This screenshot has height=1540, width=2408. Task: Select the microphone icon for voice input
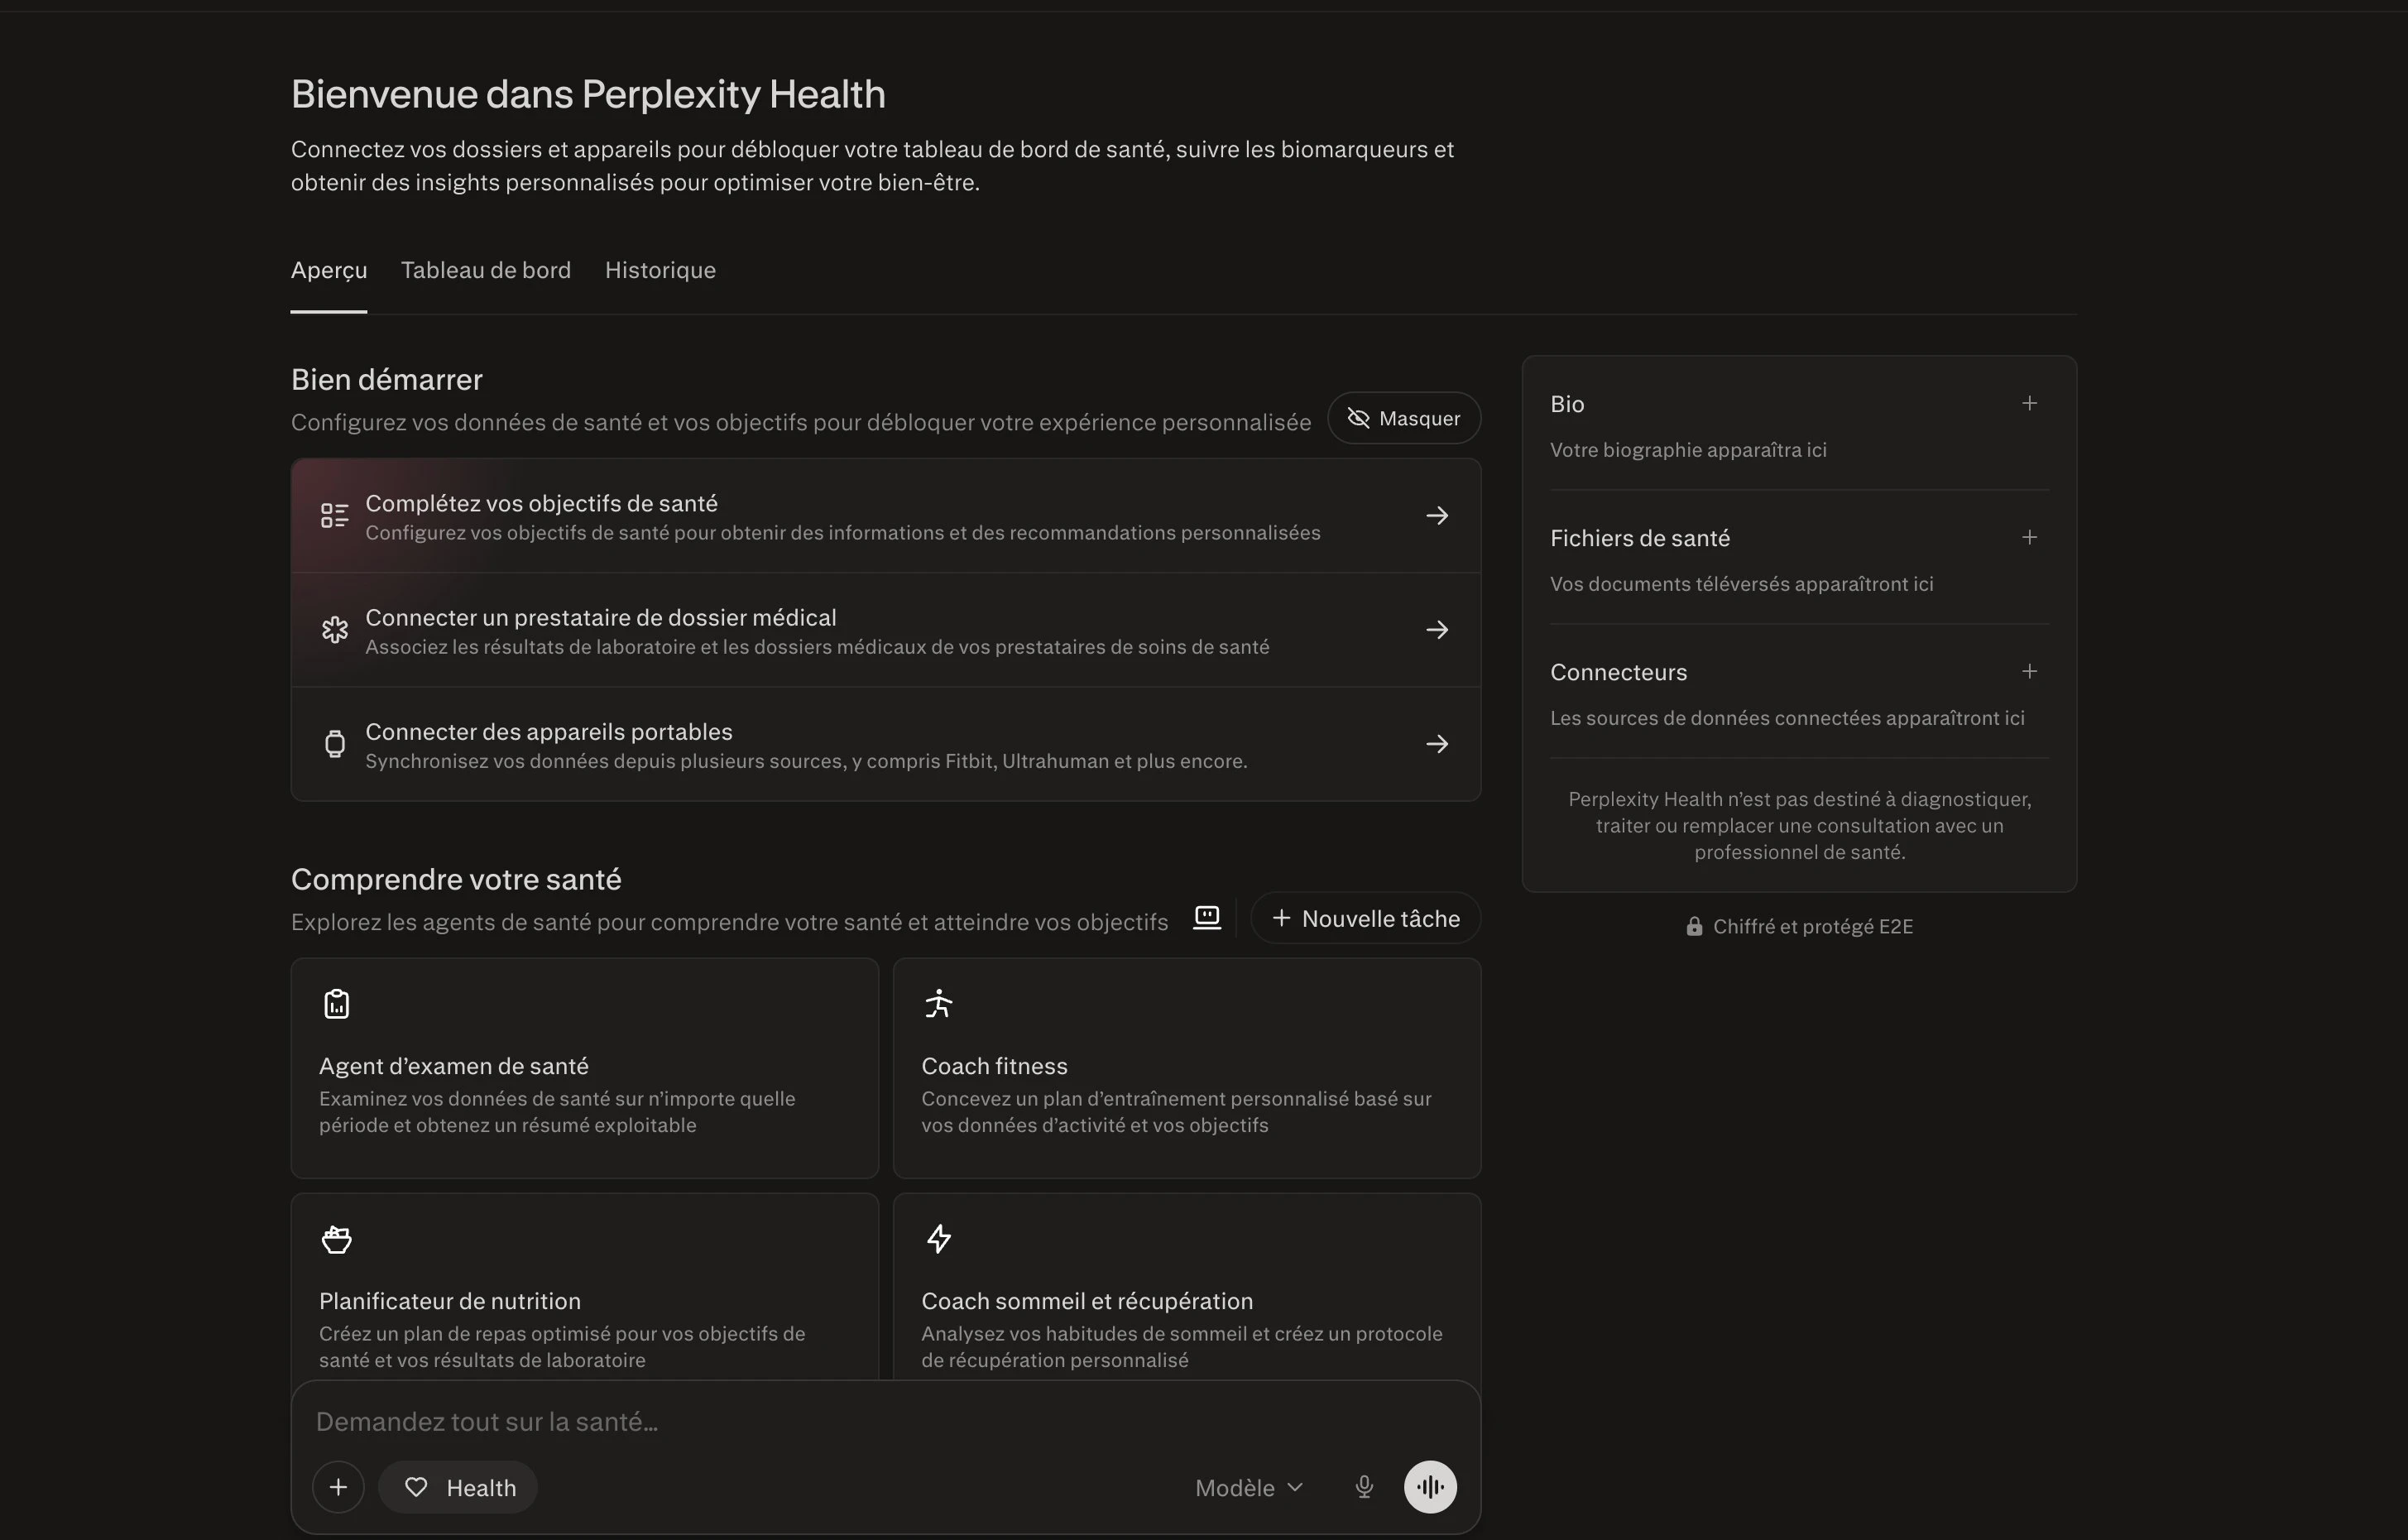coord(1364,1487)
